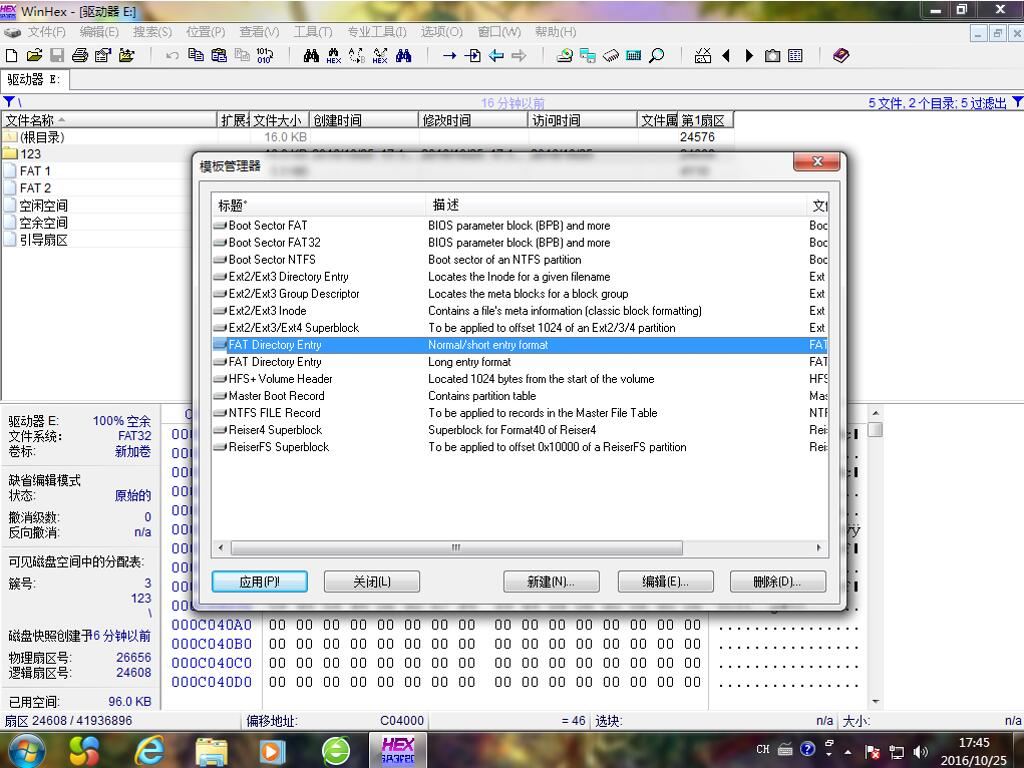This screenshot has width=1024, height=768.
Task: Click the template list scroll right arrow
Action: pyautogui.click(x=818, y=547)
